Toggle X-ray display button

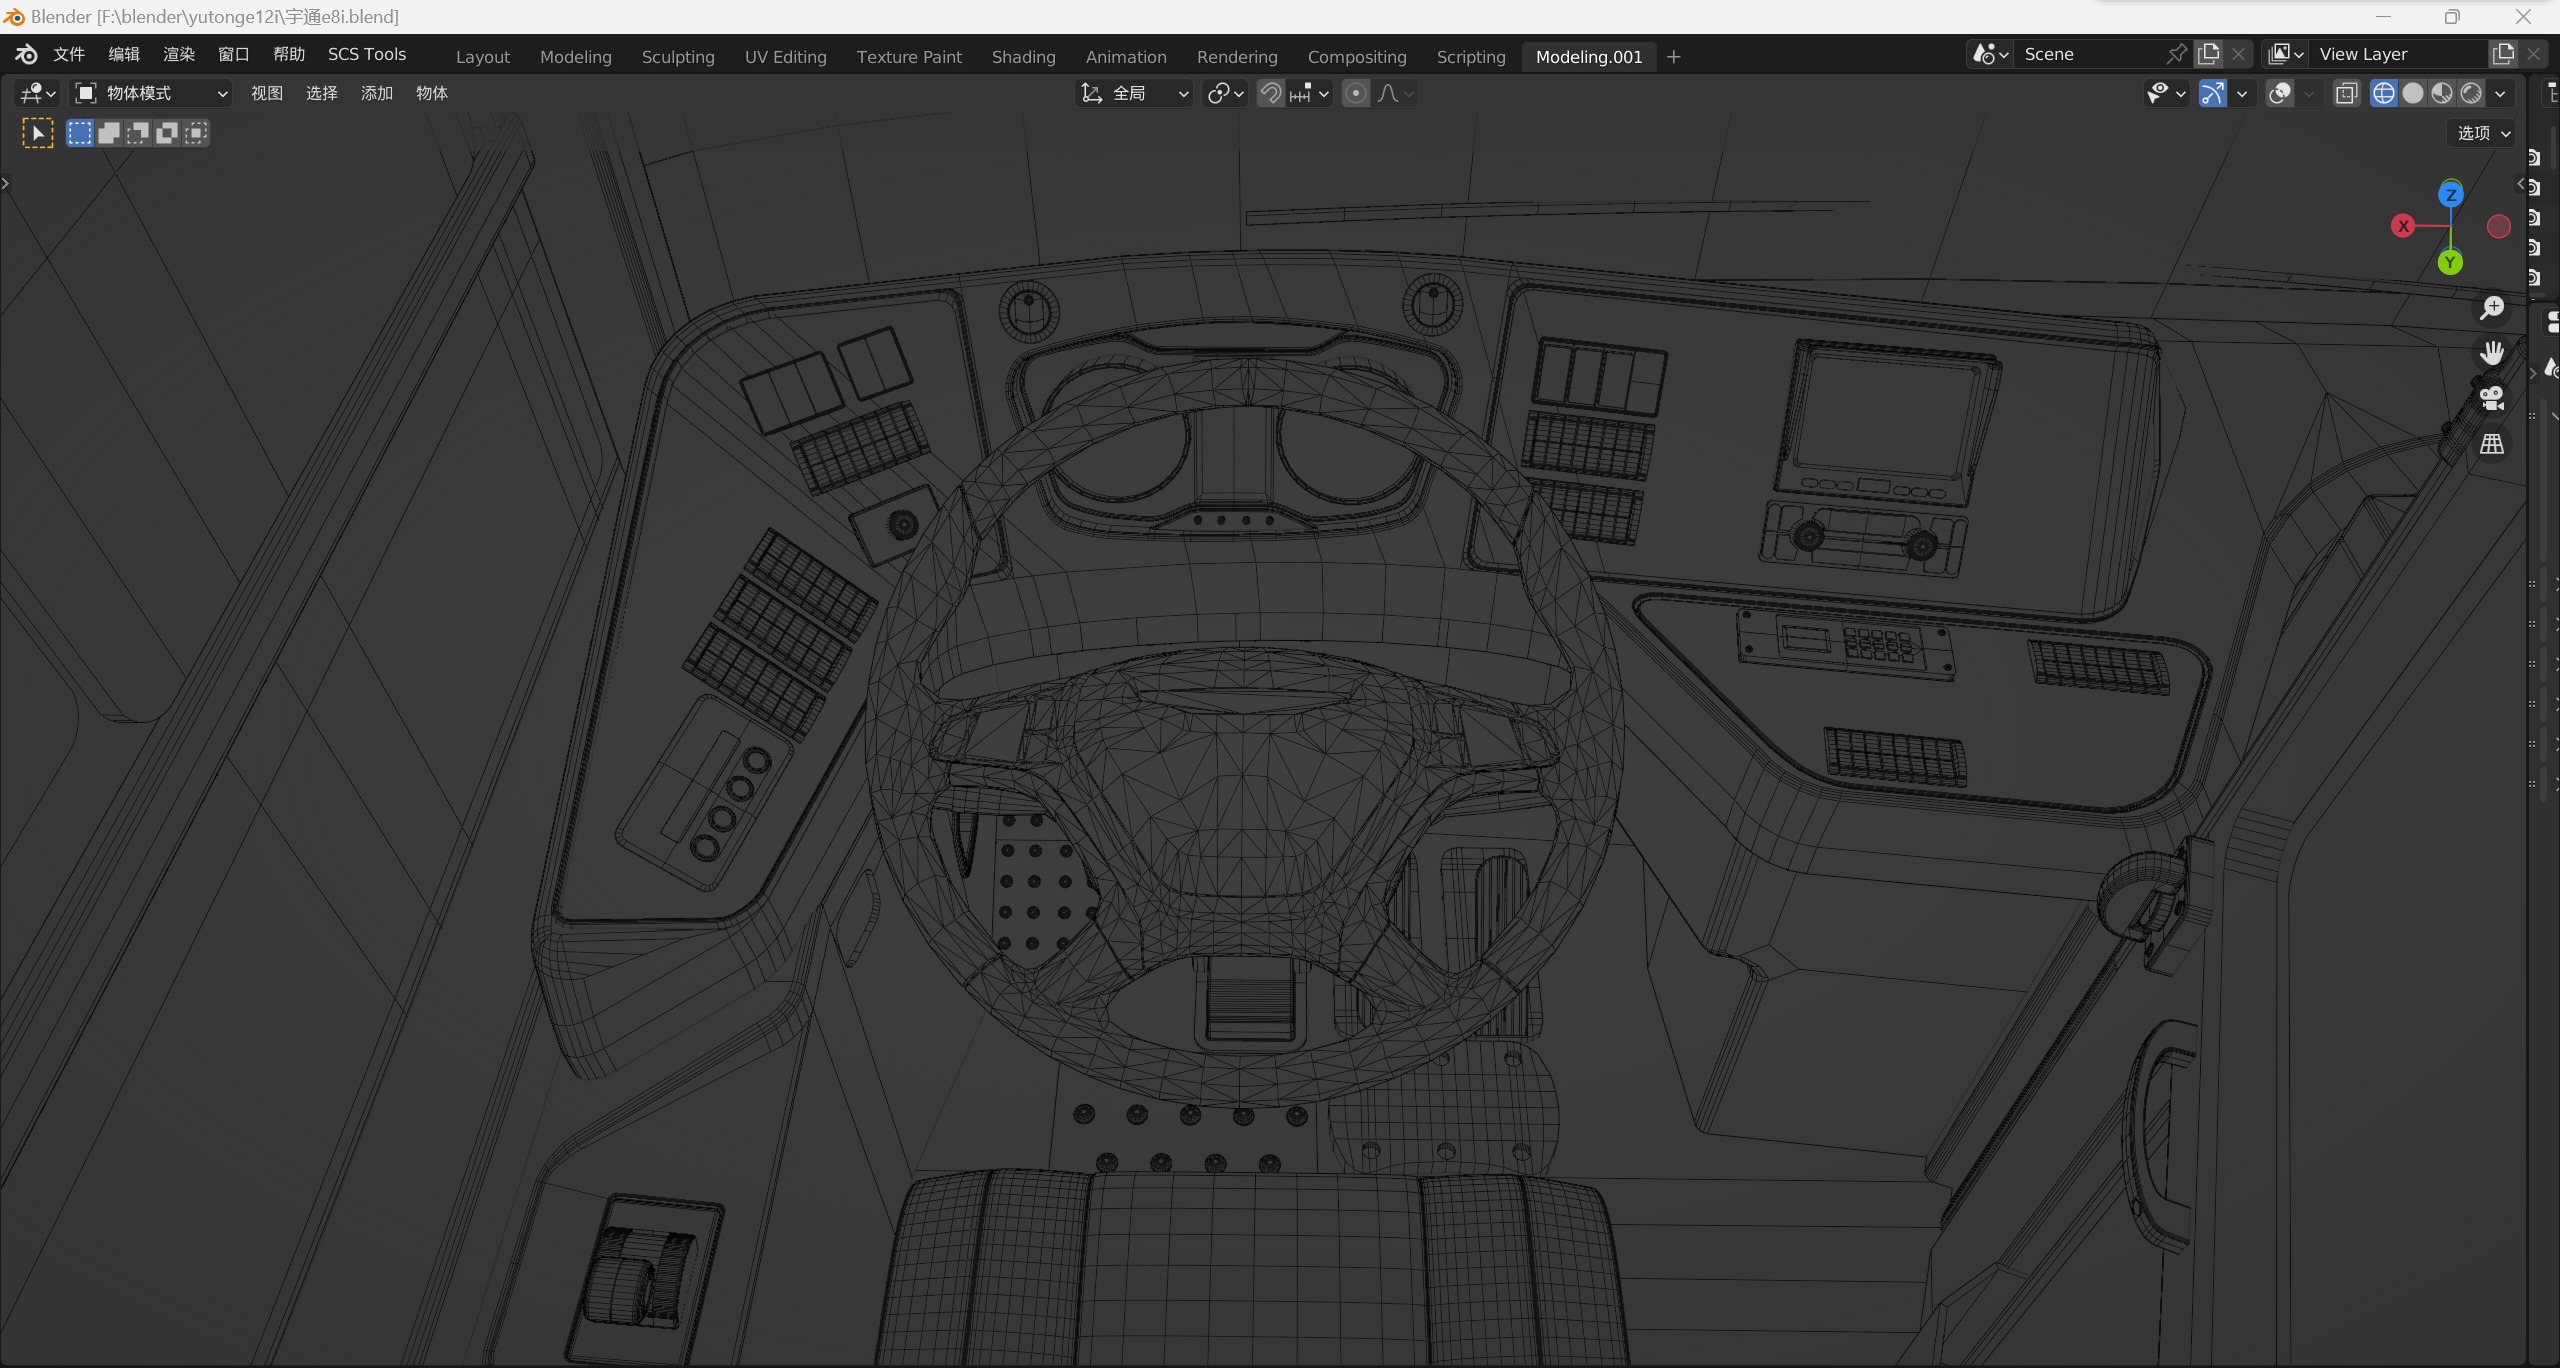(x=2346, y=93)
